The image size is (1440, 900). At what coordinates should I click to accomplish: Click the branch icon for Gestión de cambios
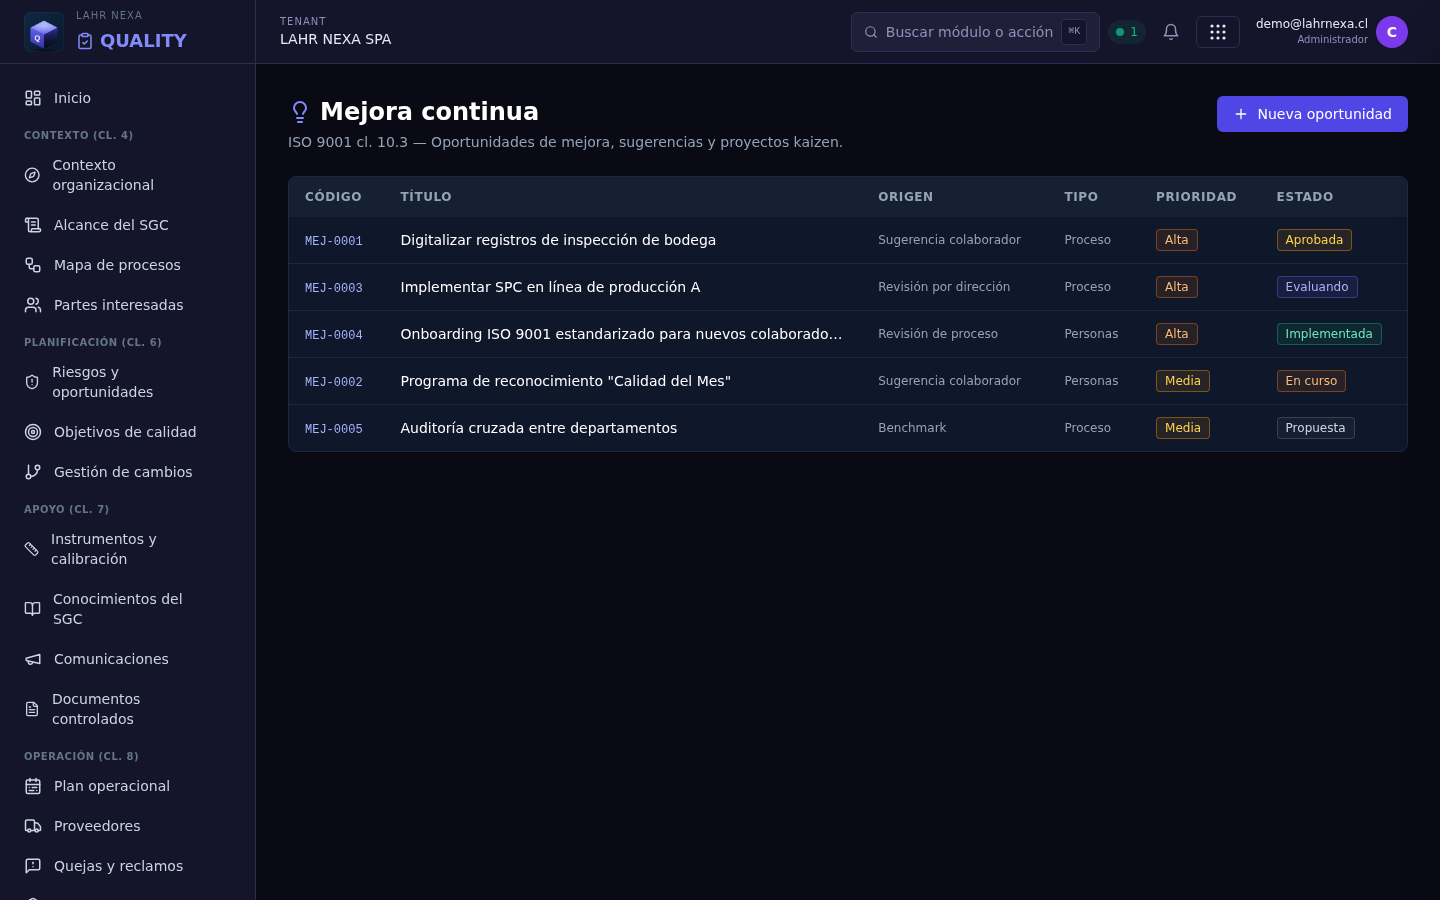[33, 472]
